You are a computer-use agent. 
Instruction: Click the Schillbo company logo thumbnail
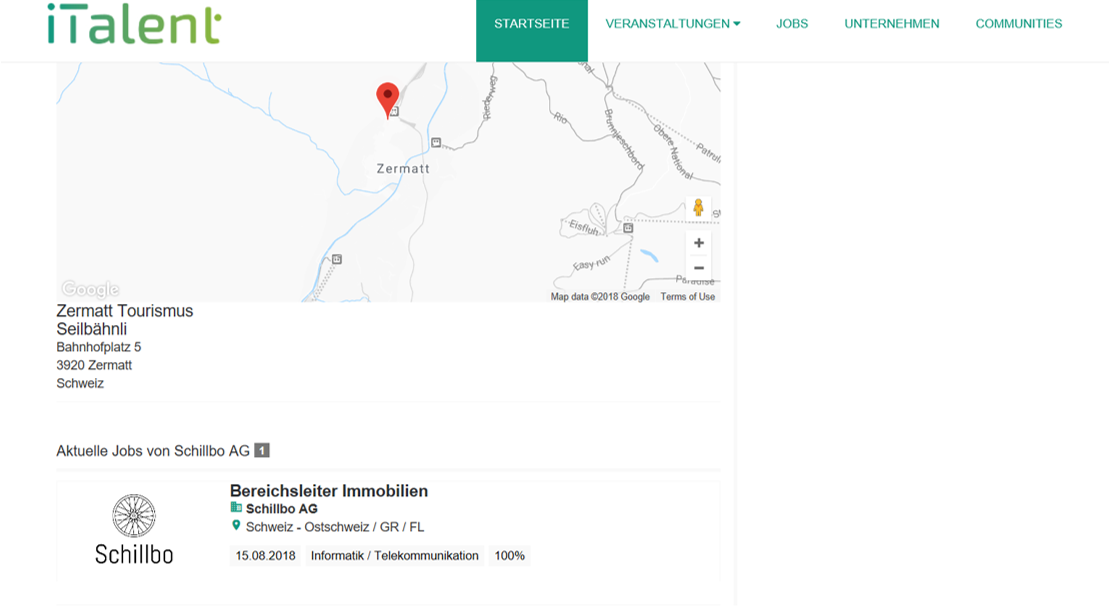(x=134, y=529)
